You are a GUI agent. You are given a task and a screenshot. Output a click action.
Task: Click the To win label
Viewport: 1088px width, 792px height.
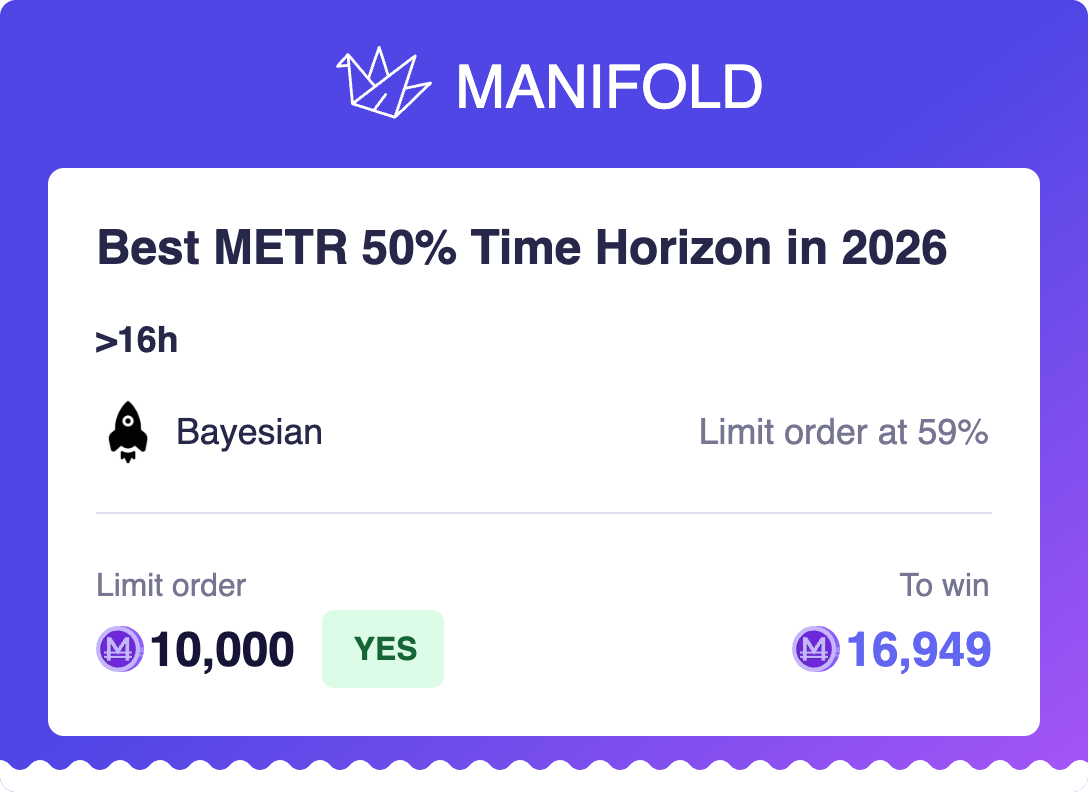pyautogui.click(x=943, y=585)
